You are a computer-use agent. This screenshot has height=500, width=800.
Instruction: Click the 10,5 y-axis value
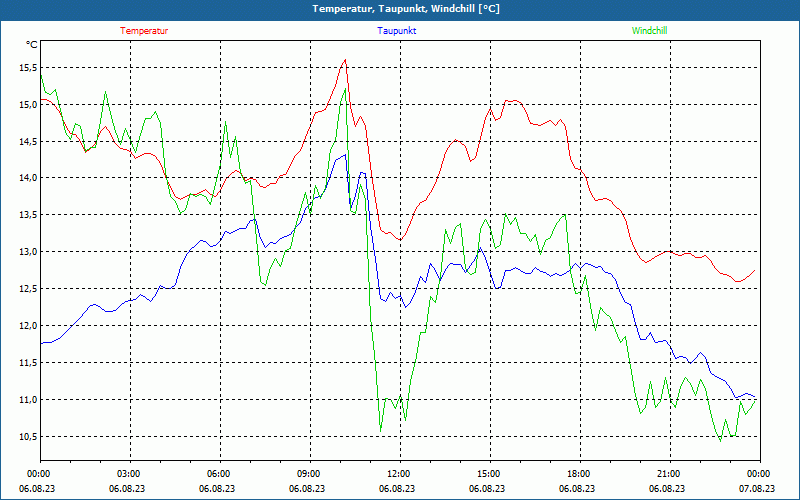click(29, 436)
